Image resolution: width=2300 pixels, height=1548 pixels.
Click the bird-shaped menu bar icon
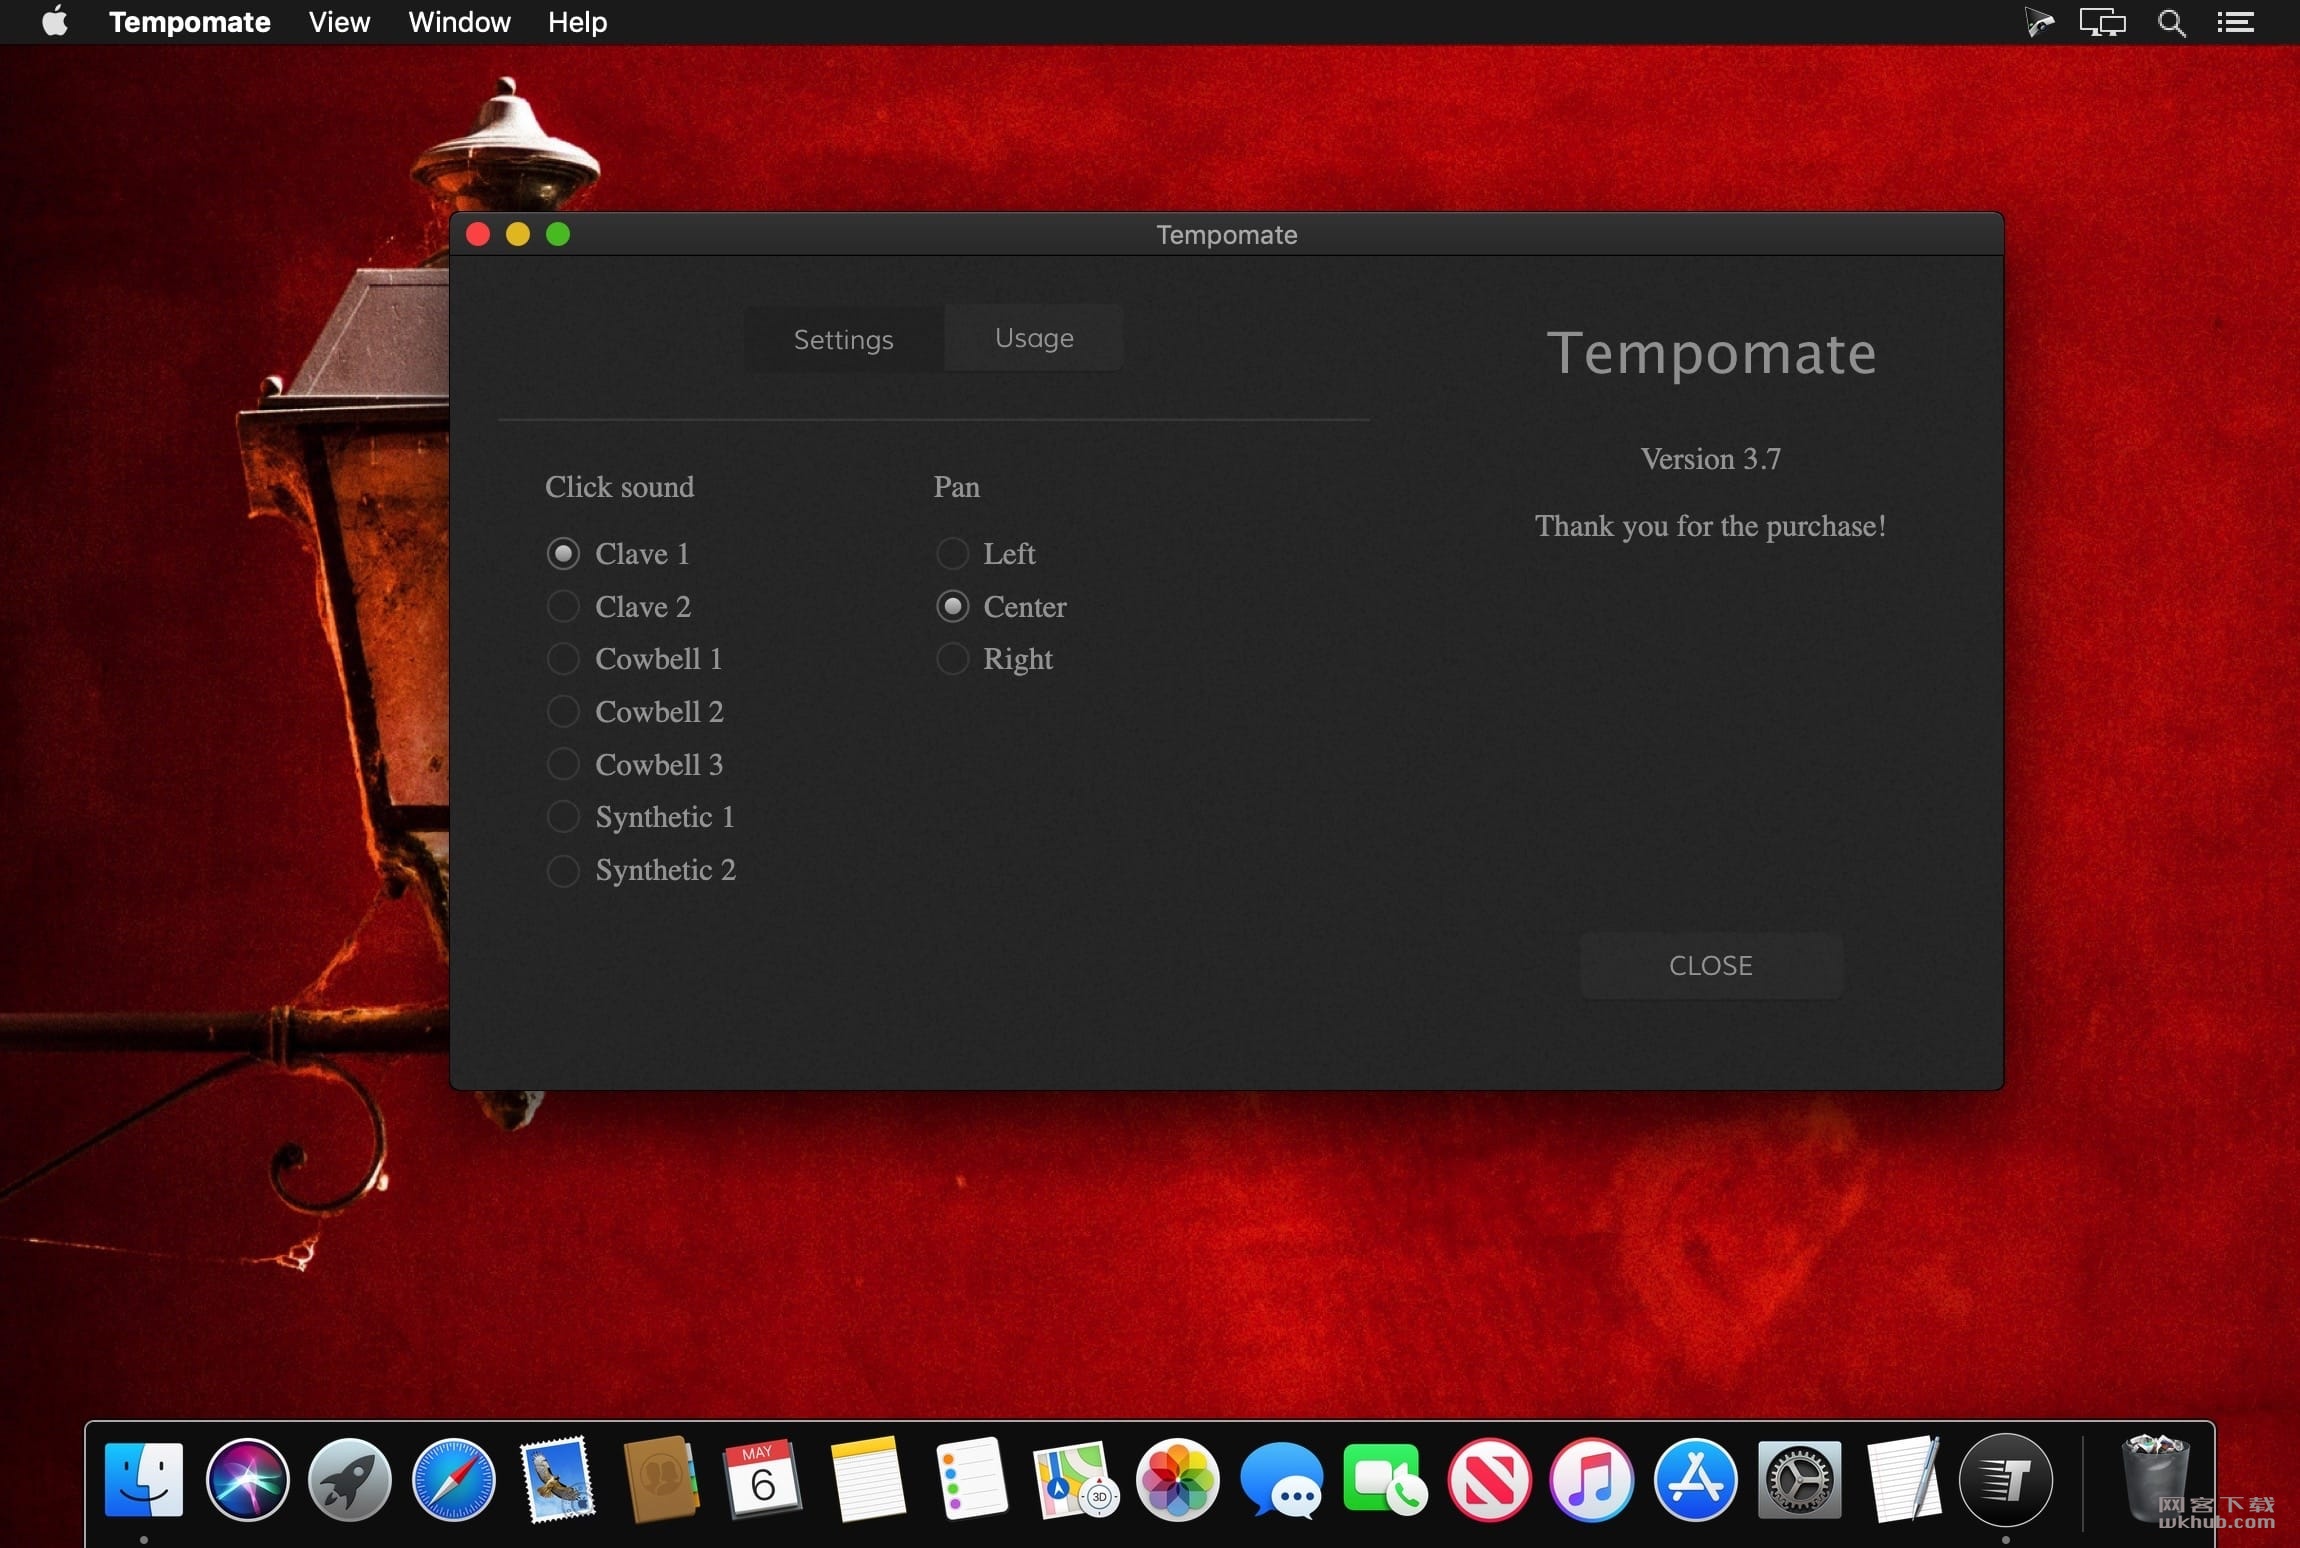click(2039, 22)
